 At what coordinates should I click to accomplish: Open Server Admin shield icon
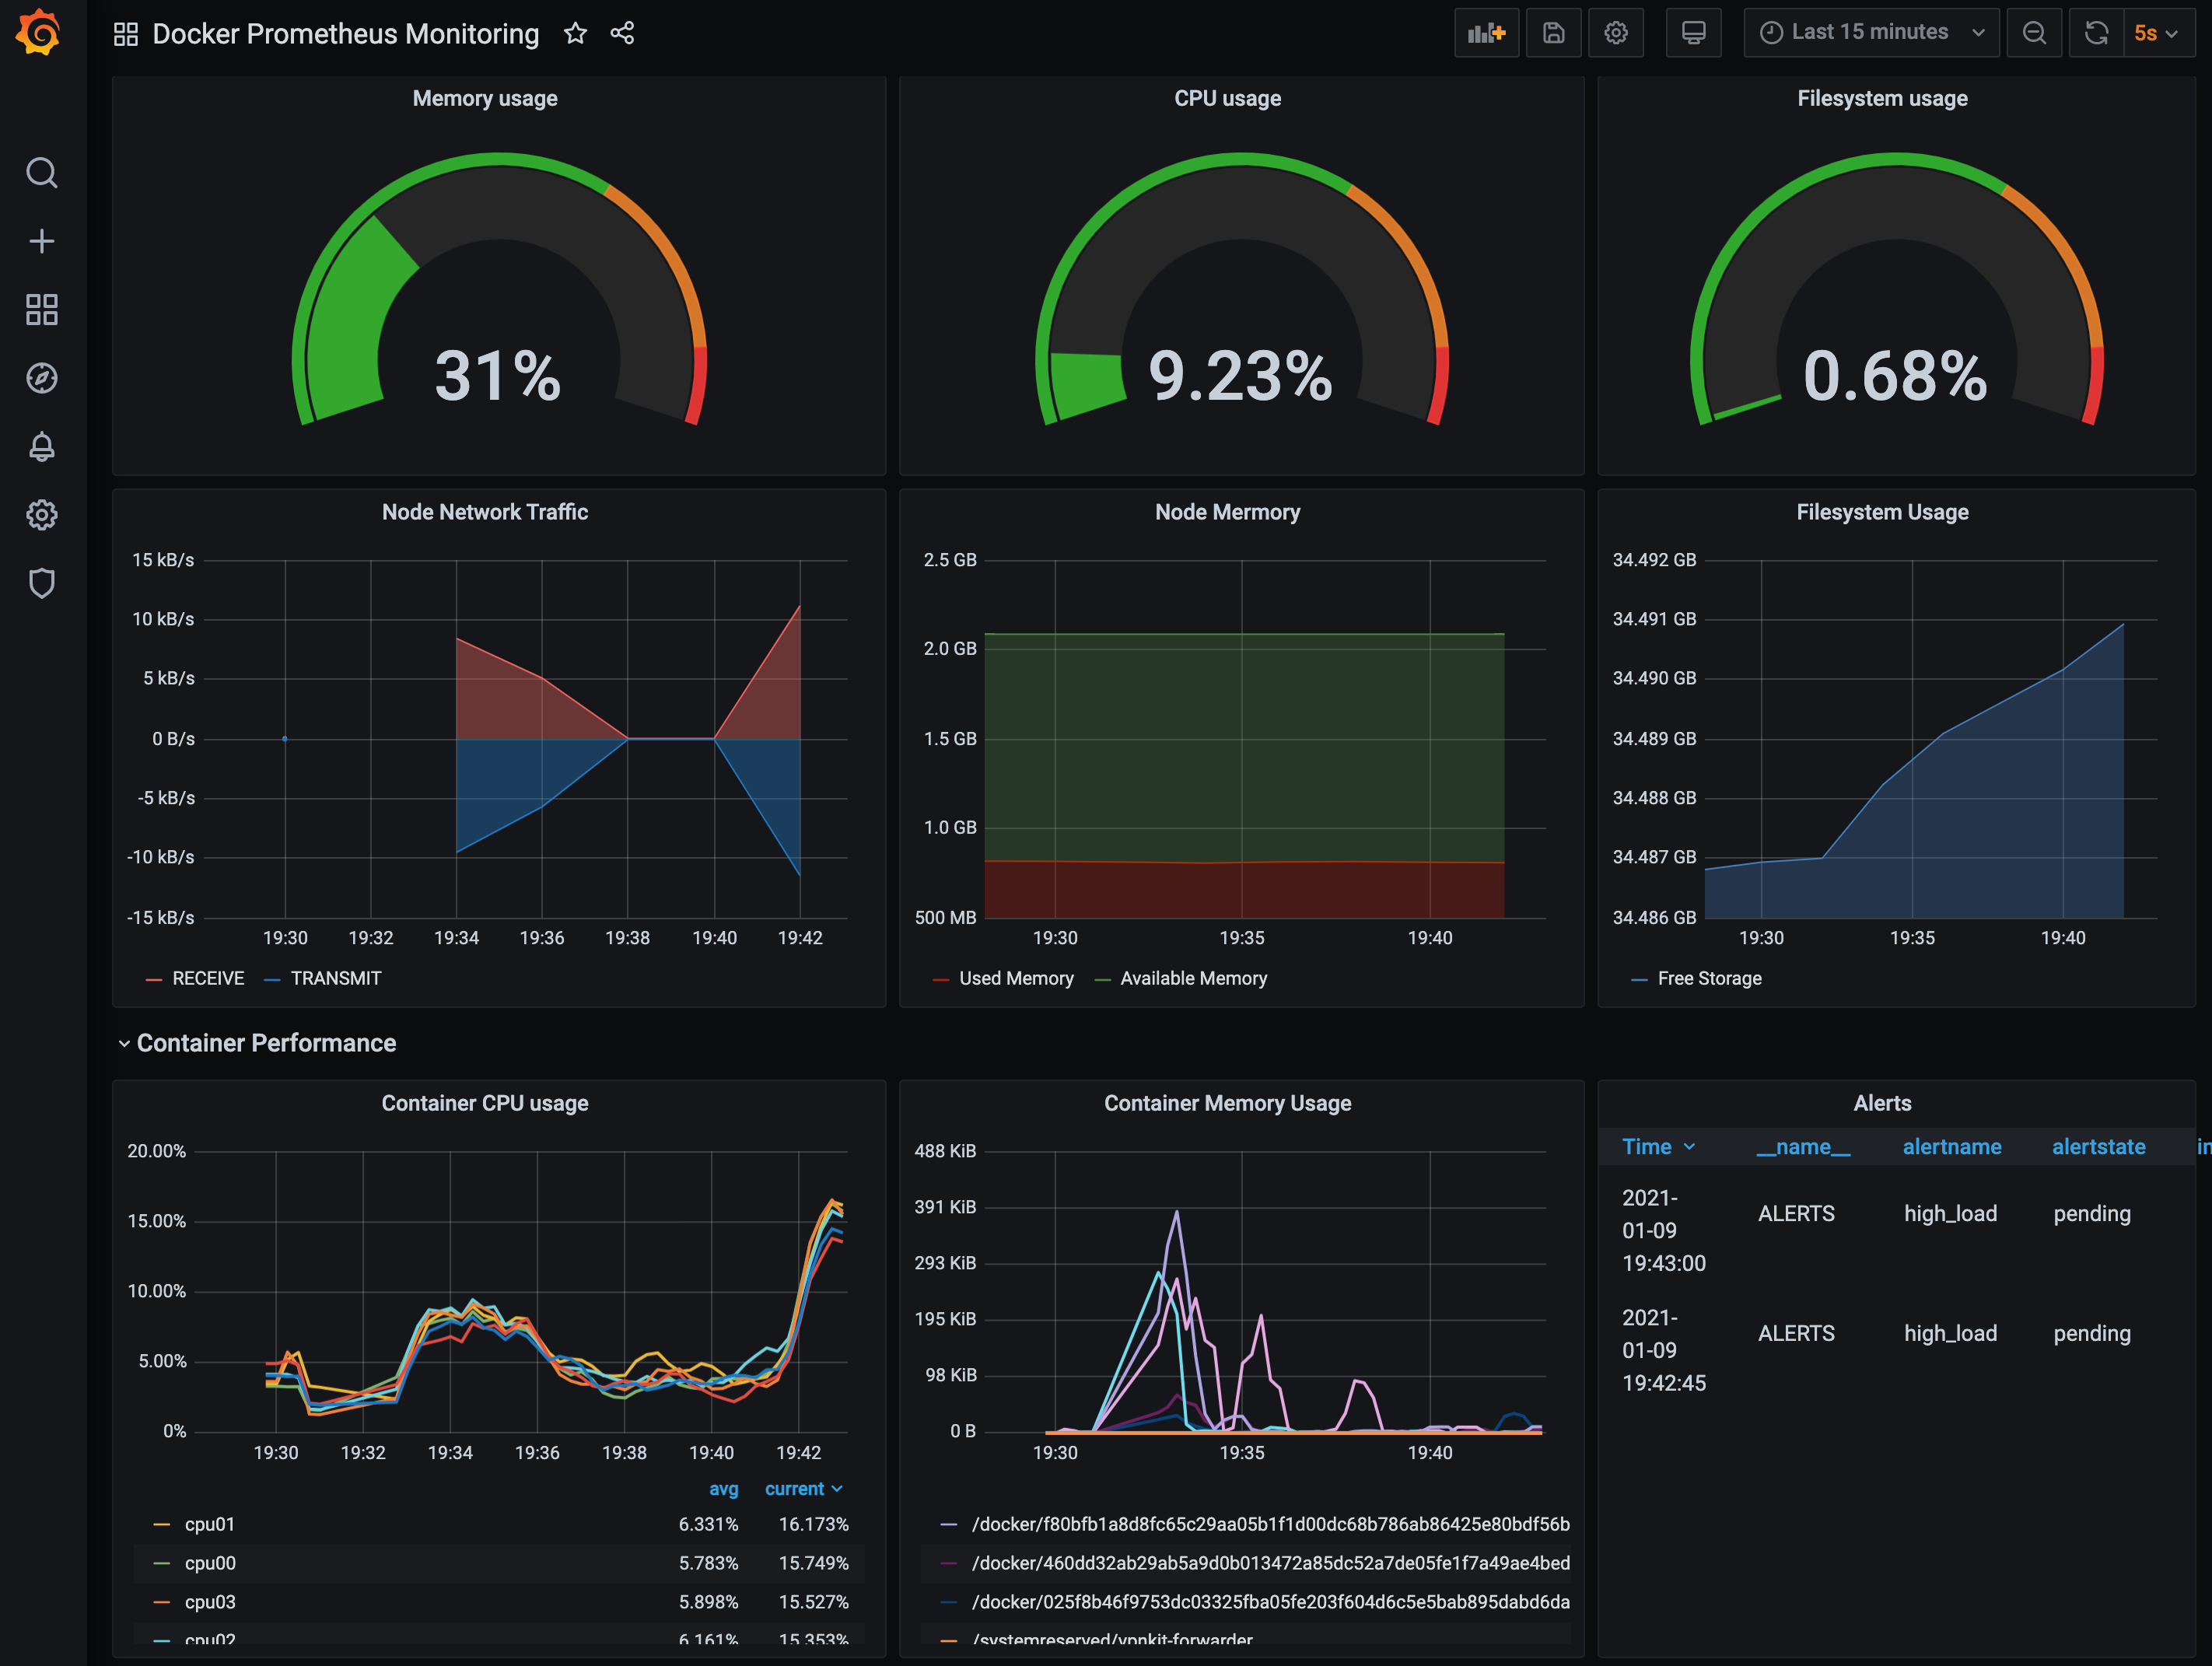(41, 583)
